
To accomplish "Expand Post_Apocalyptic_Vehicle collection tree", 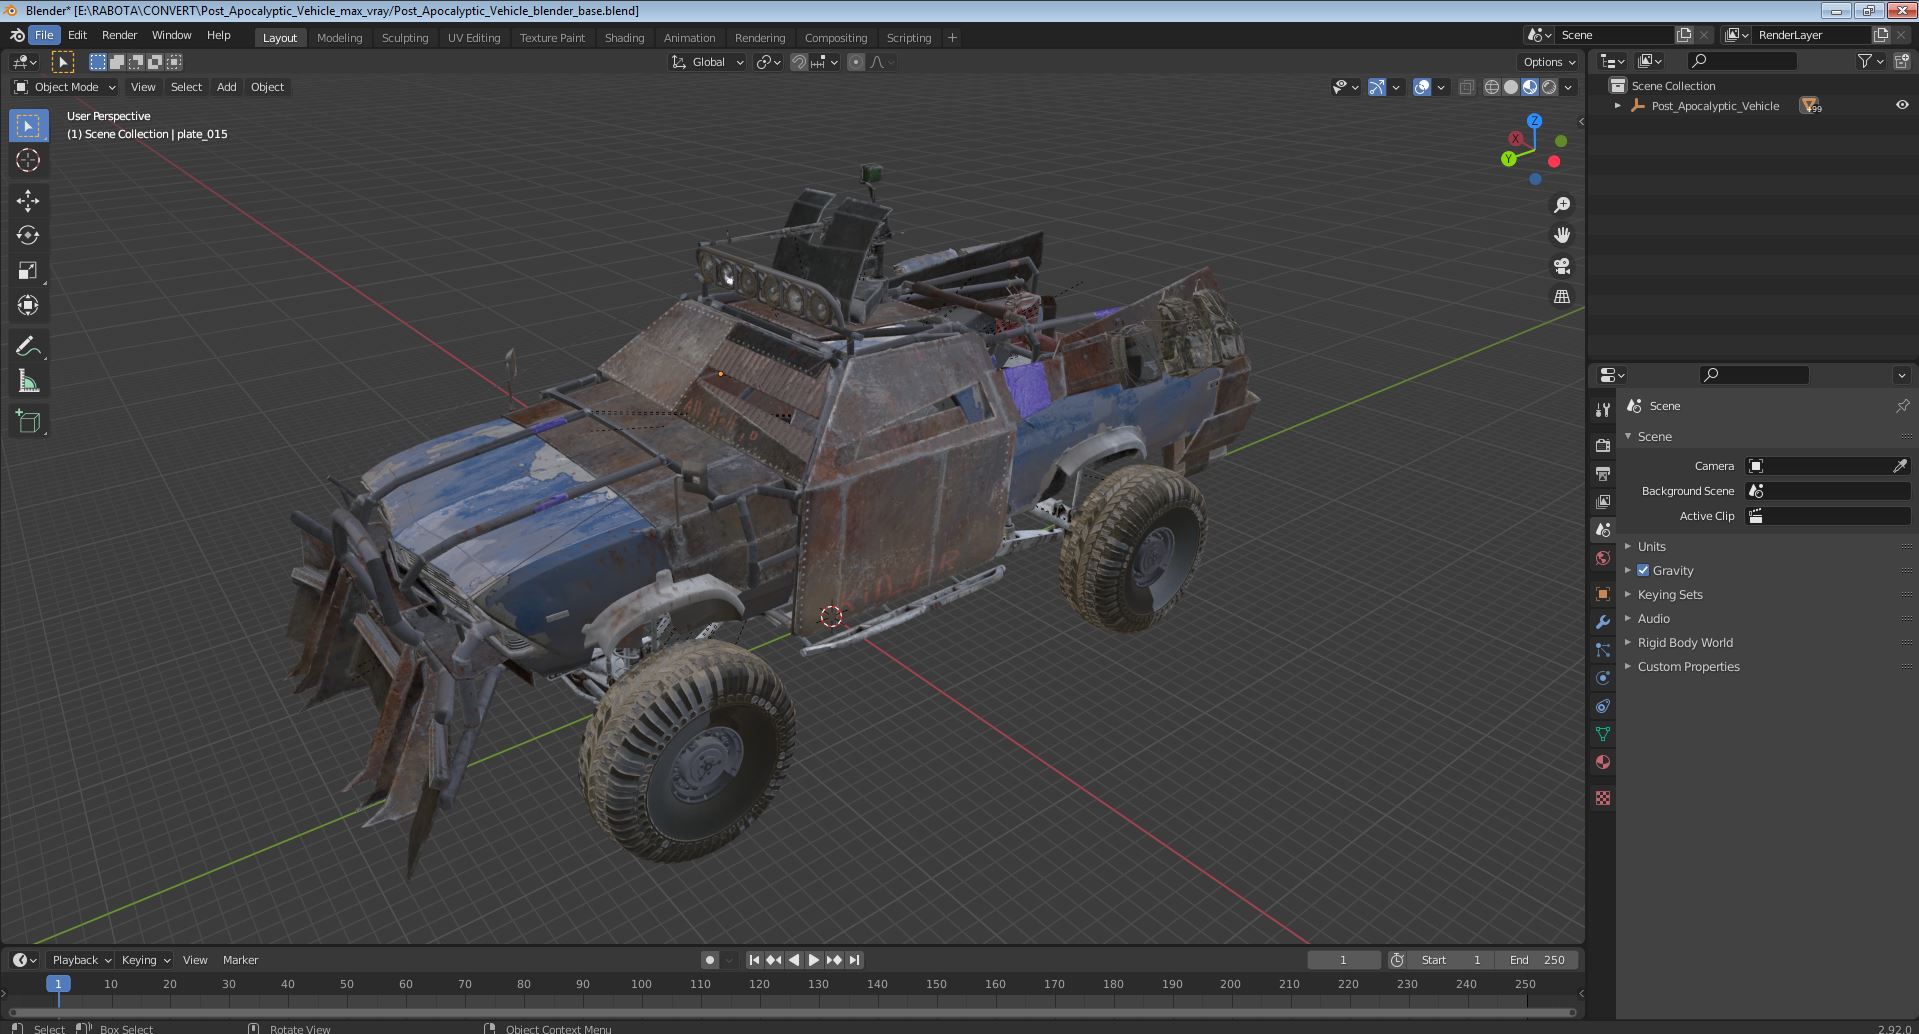I will (x=1618, y=105).
